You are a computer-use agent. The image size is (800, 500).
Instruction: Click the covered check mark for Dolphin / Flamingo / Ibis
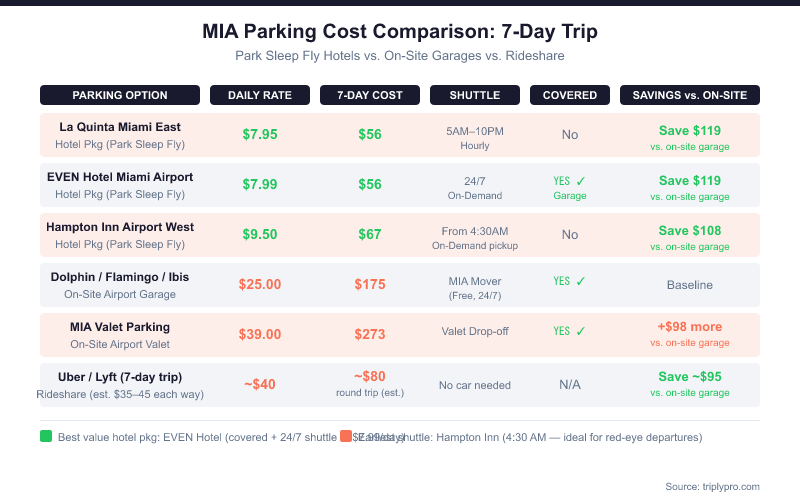click(581, 281)
